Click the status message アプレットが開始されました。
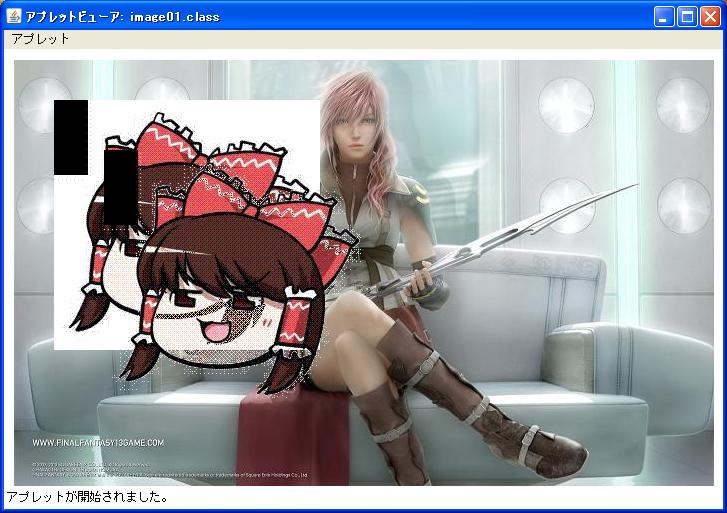This screenshot has height=513, width=727. point(88,497)
